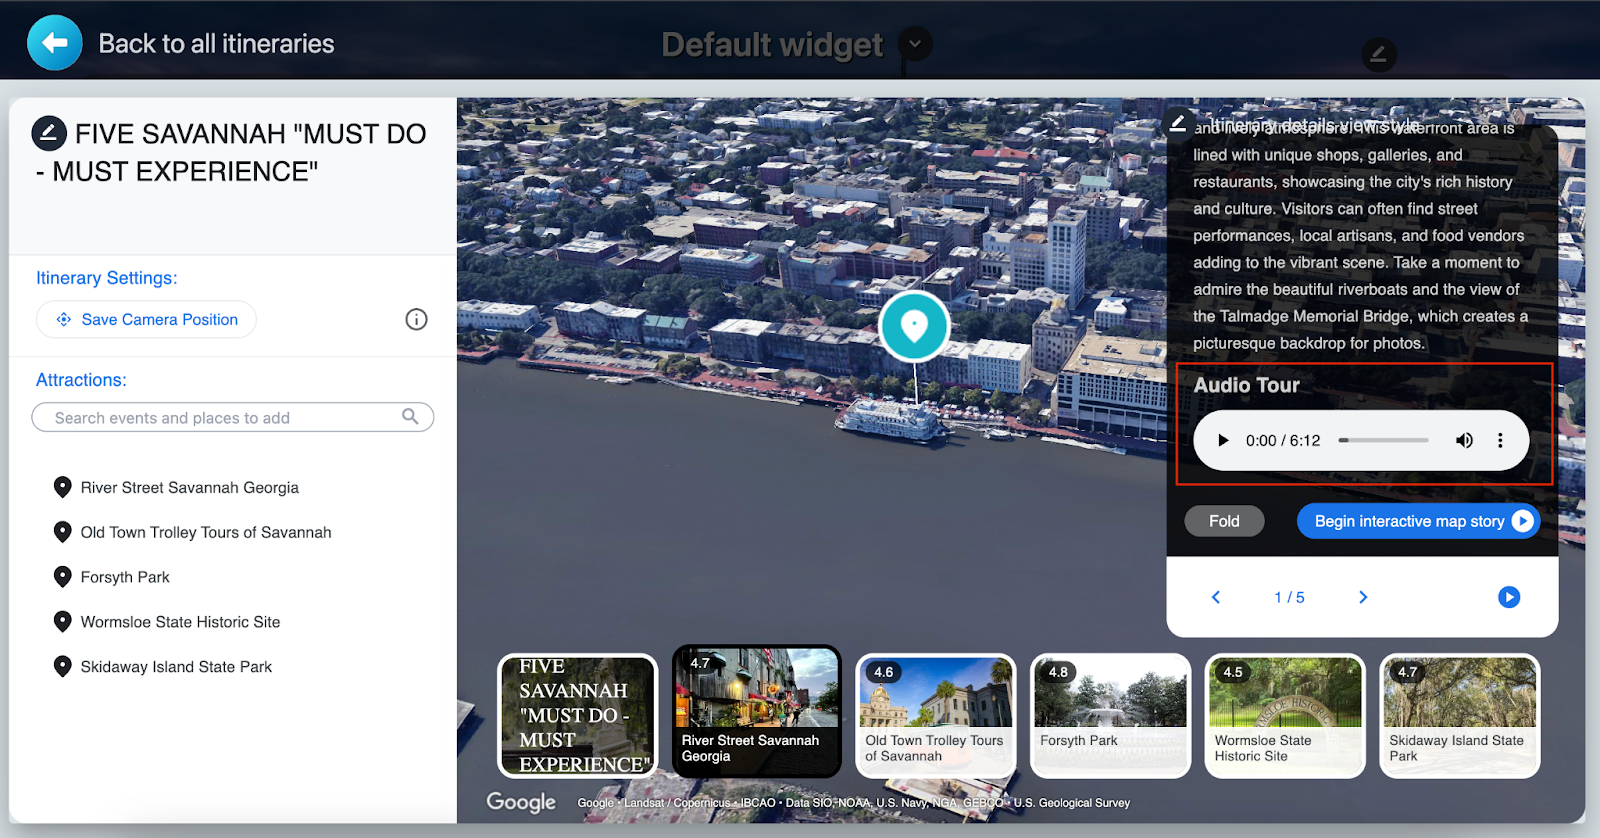Go to previous stop with left chevron
The image size is (1600, 838).
pyautogui.click(x=1216, y=597)
